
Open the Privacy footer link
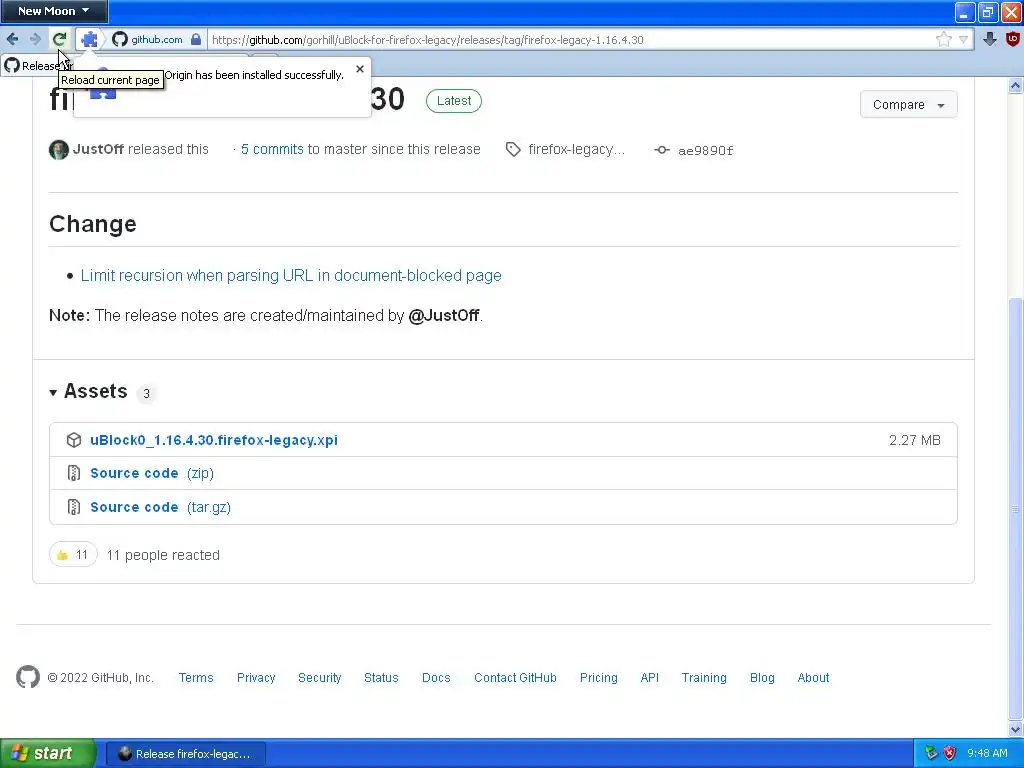tap(256, 678)
